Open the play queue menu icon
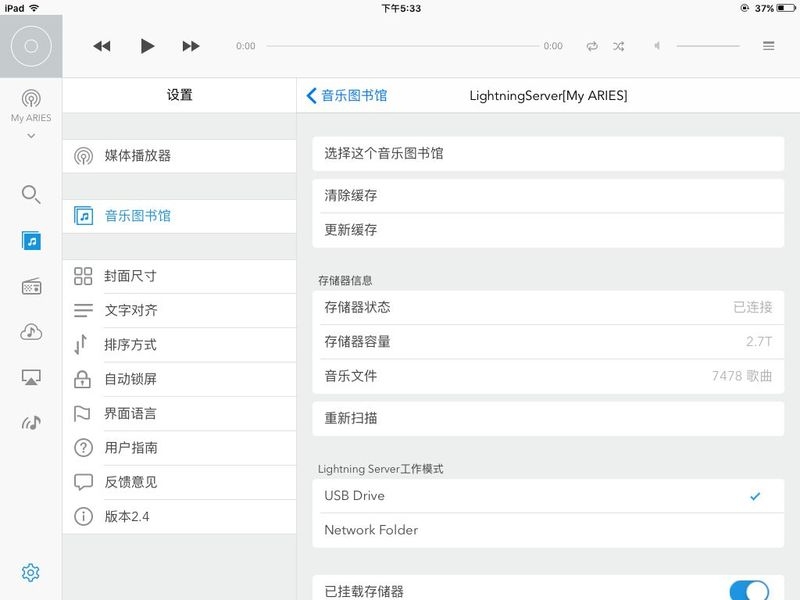800x600 pixels. click(768, 46)
